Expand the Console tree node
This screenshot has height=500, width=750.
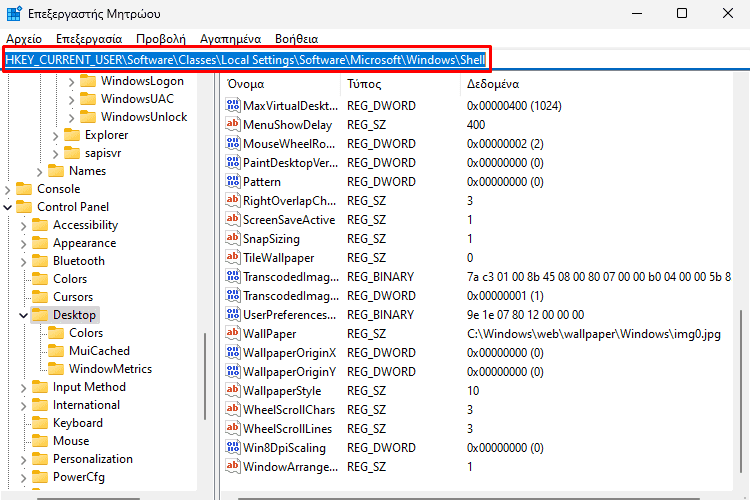(x=8, y=189)
